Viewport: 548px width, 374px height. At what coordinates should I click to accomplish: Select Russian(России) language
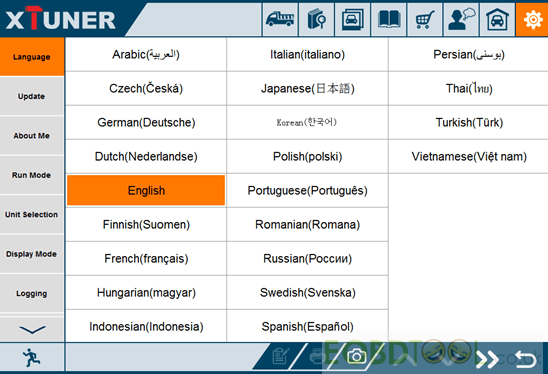click(x=308, y=258)
